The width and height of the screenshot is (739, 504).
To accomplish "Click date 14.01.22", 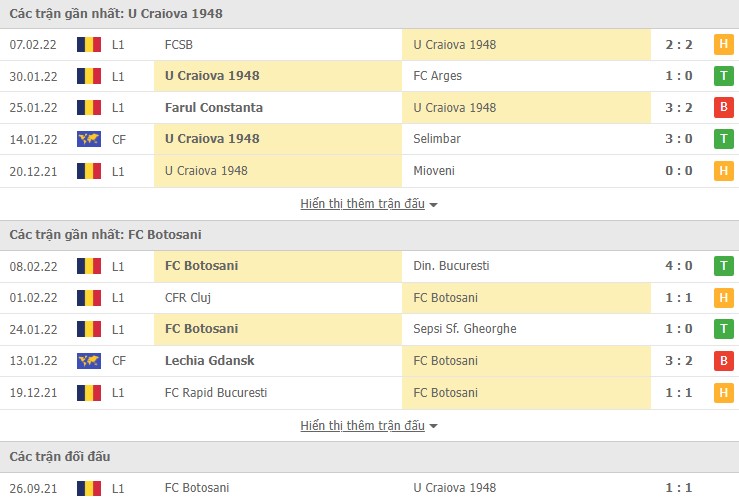I will [x=33, y=140].
